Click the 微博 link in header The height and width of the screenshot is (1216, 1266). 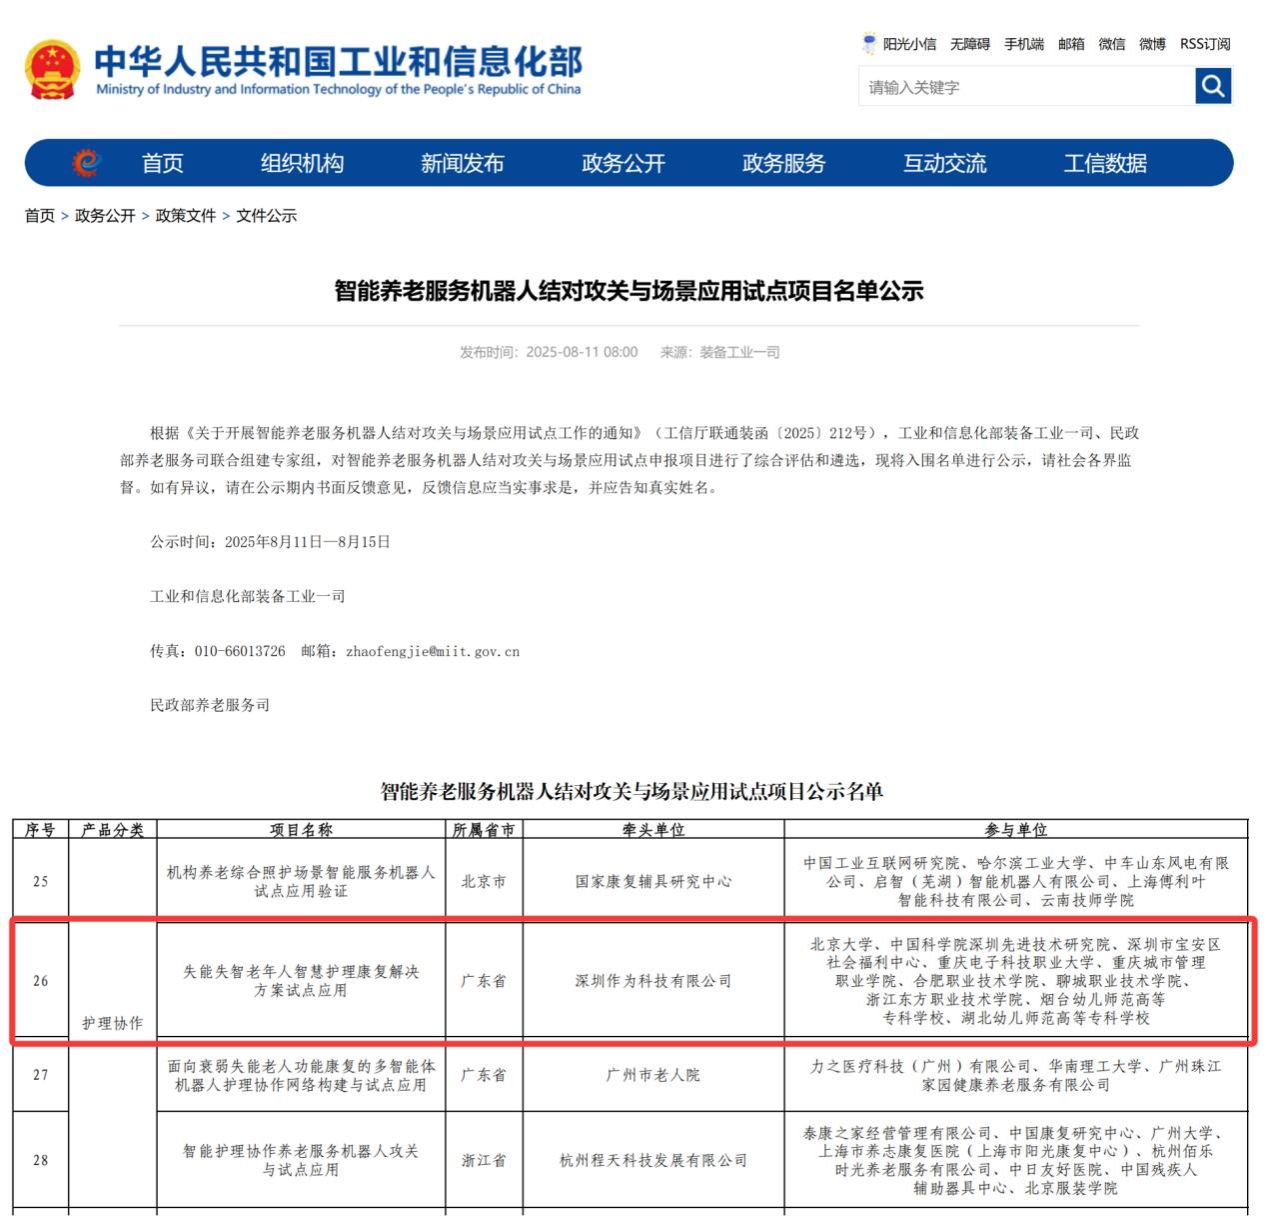click(x=1152, y=44)
